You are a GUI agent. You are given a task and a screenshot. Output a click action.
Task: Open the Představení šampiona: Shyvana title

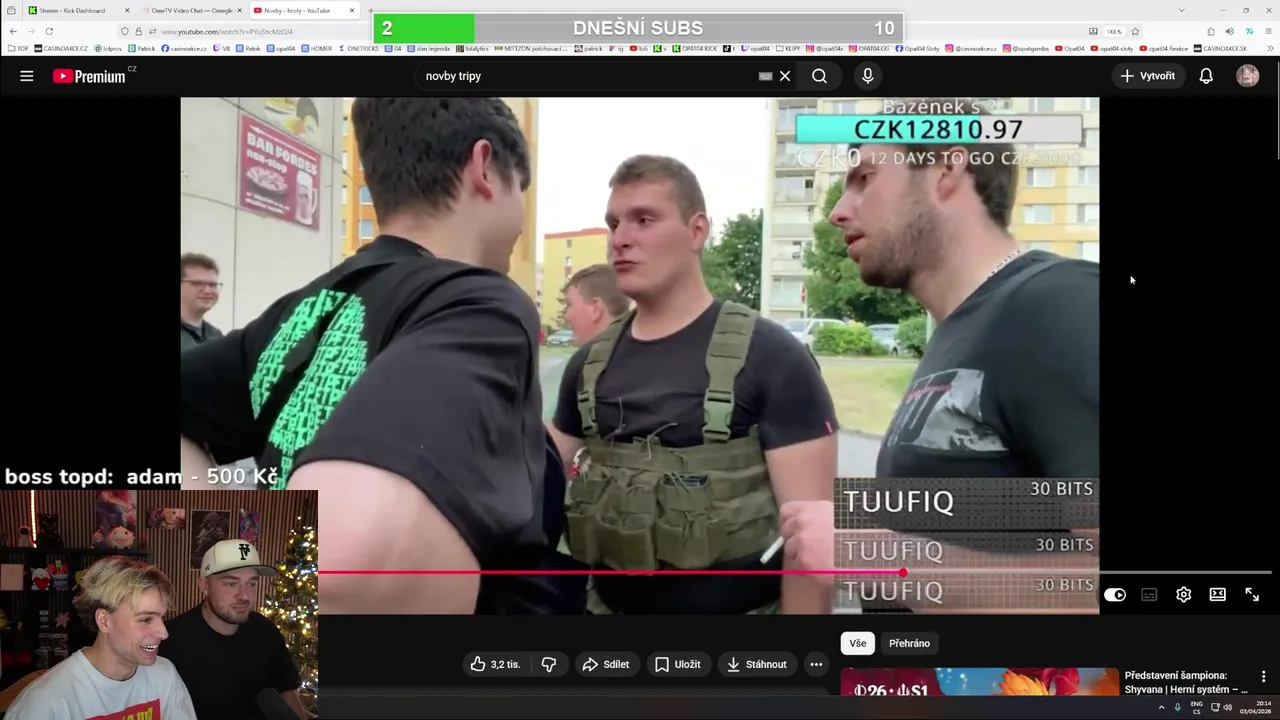click(1186, 682)
